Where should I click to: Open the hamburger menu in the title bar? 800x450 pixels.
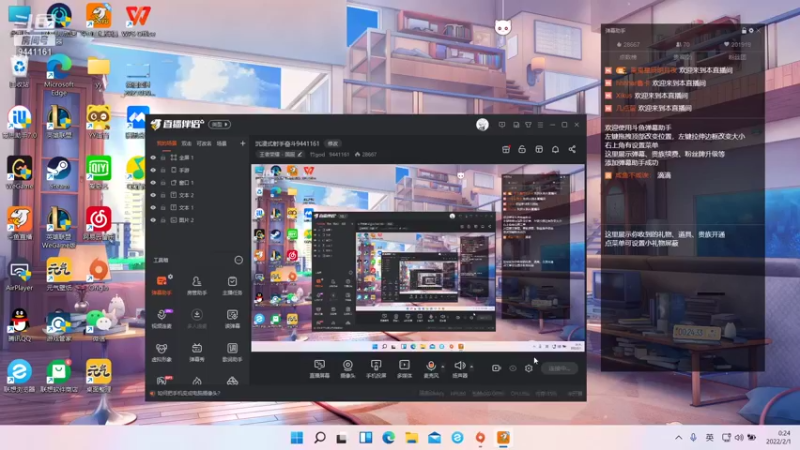click(540, 124)
